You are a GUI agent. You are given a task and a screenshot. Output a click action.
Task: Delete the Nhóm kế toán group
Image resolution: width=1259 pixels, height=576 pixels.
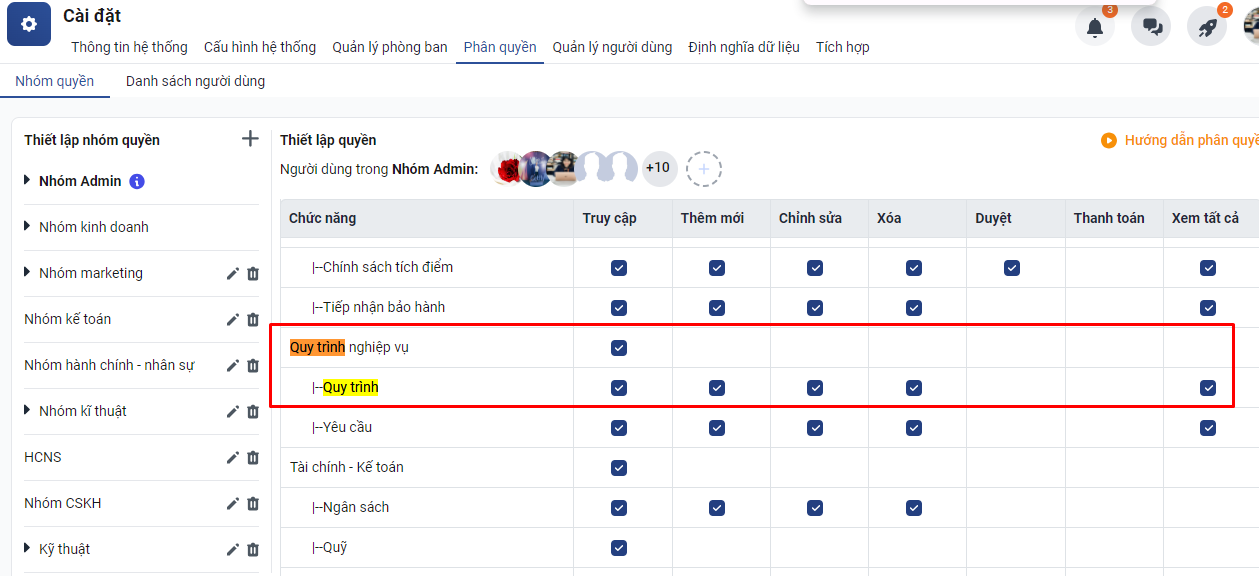253,319
